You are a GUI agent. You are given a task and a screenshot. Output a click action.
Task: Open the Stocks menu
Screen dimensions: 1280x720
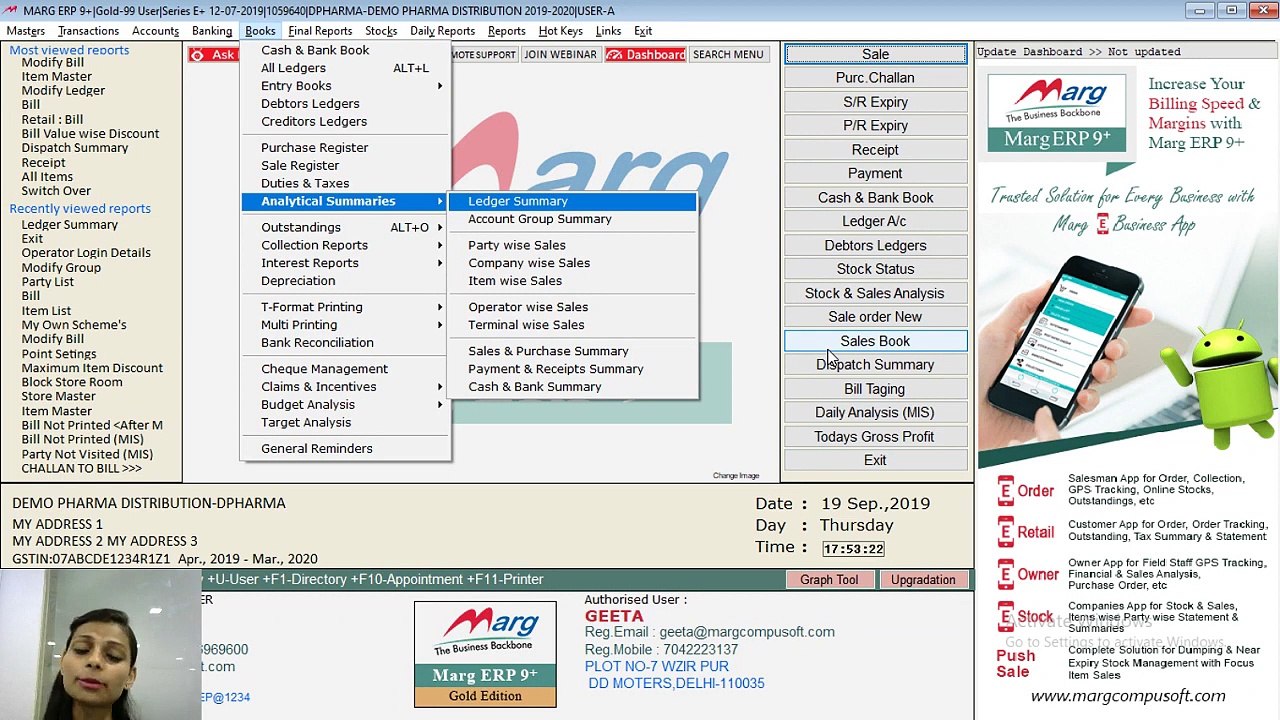pyautogui.click(x=381, y=31)
